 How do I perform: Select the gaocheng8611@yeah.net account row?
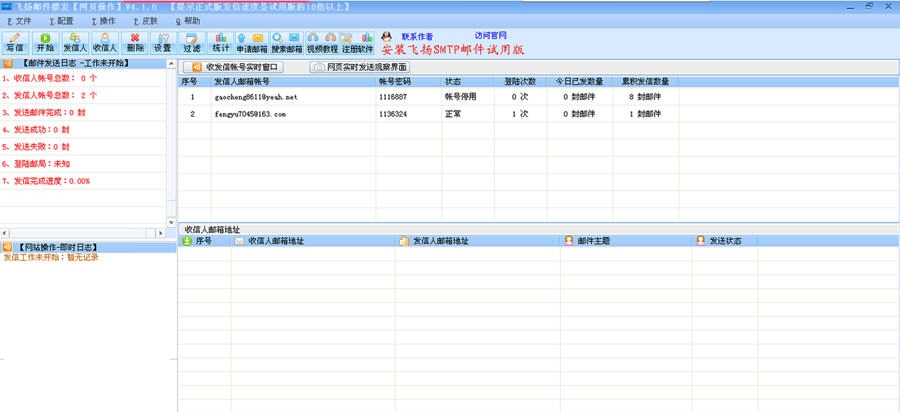[x=256, y=97]
